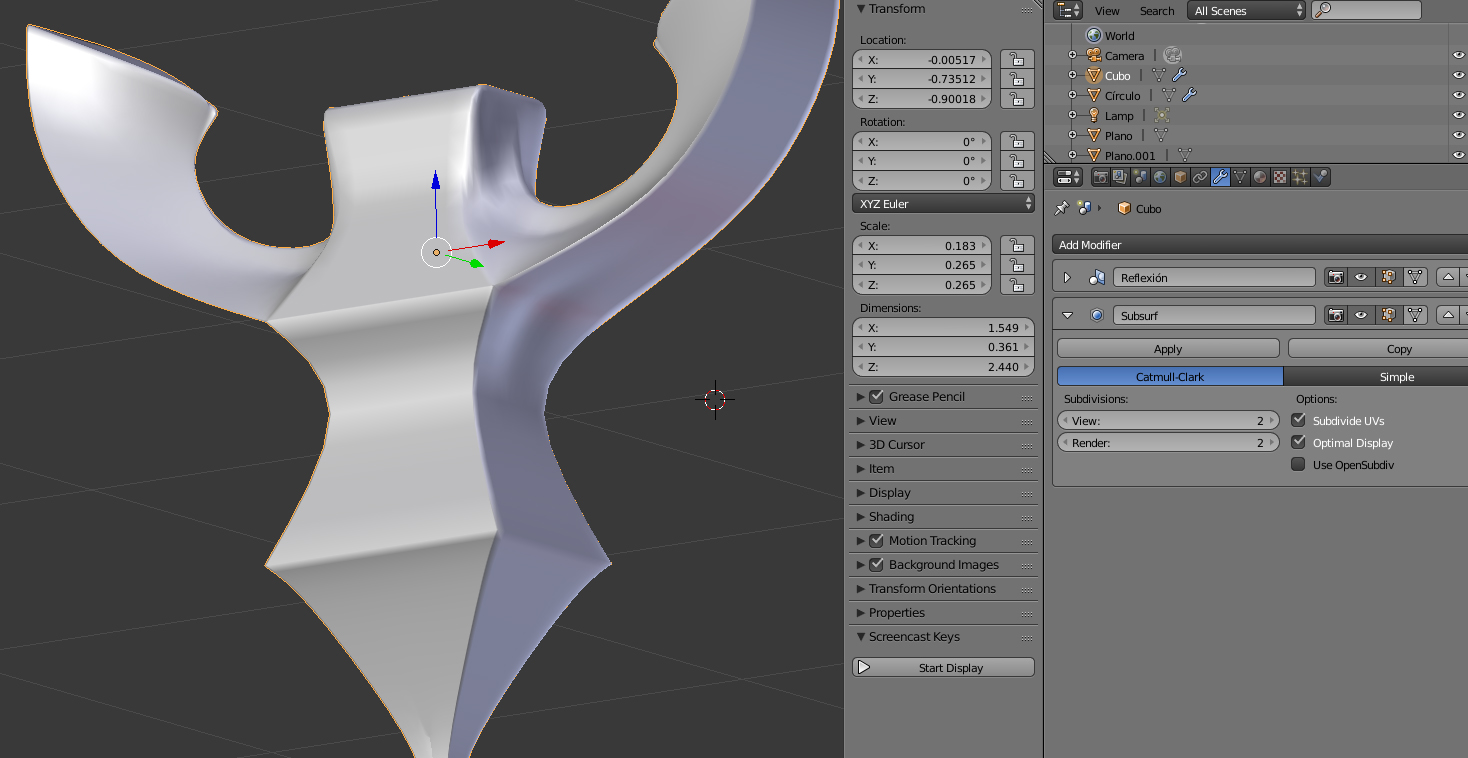Click the Apply button for Subsurf
This screenshot has width=1468, height=758.
1167,349
